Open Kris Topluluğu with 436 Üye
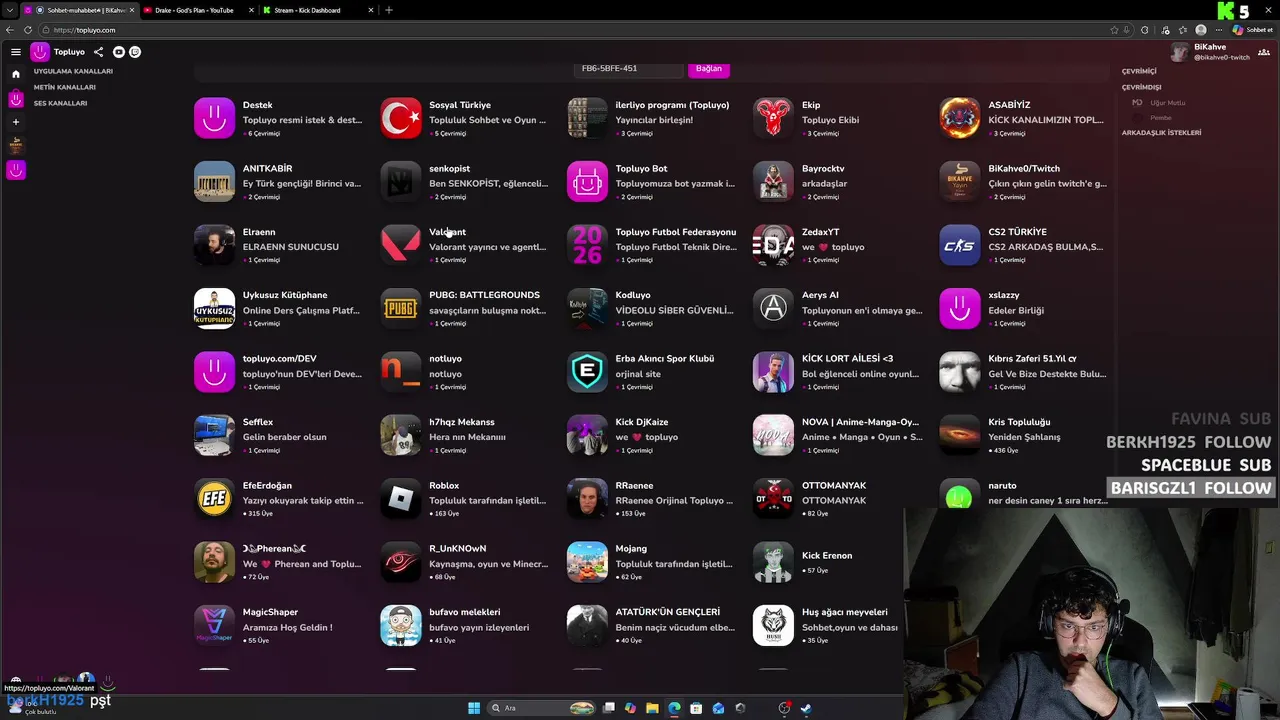This screenshot has width=1280, height=720. 1024,436
